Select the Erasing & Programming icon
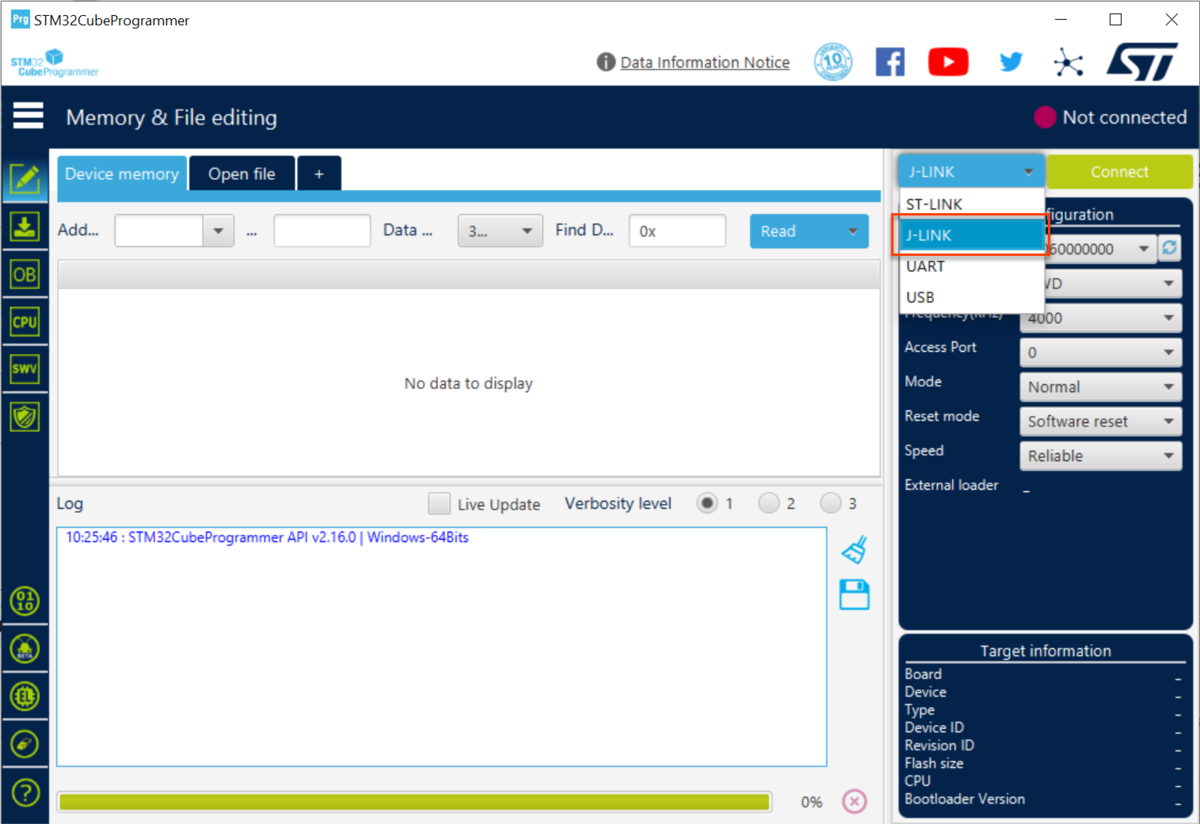The height and width of the screenshot is (824, 1200). (x=25, y=228)
